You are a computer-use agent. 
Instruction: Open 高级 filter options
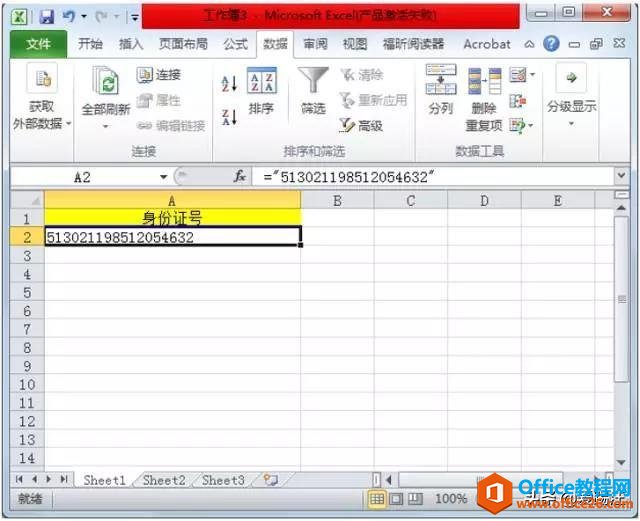coord(361,125)
